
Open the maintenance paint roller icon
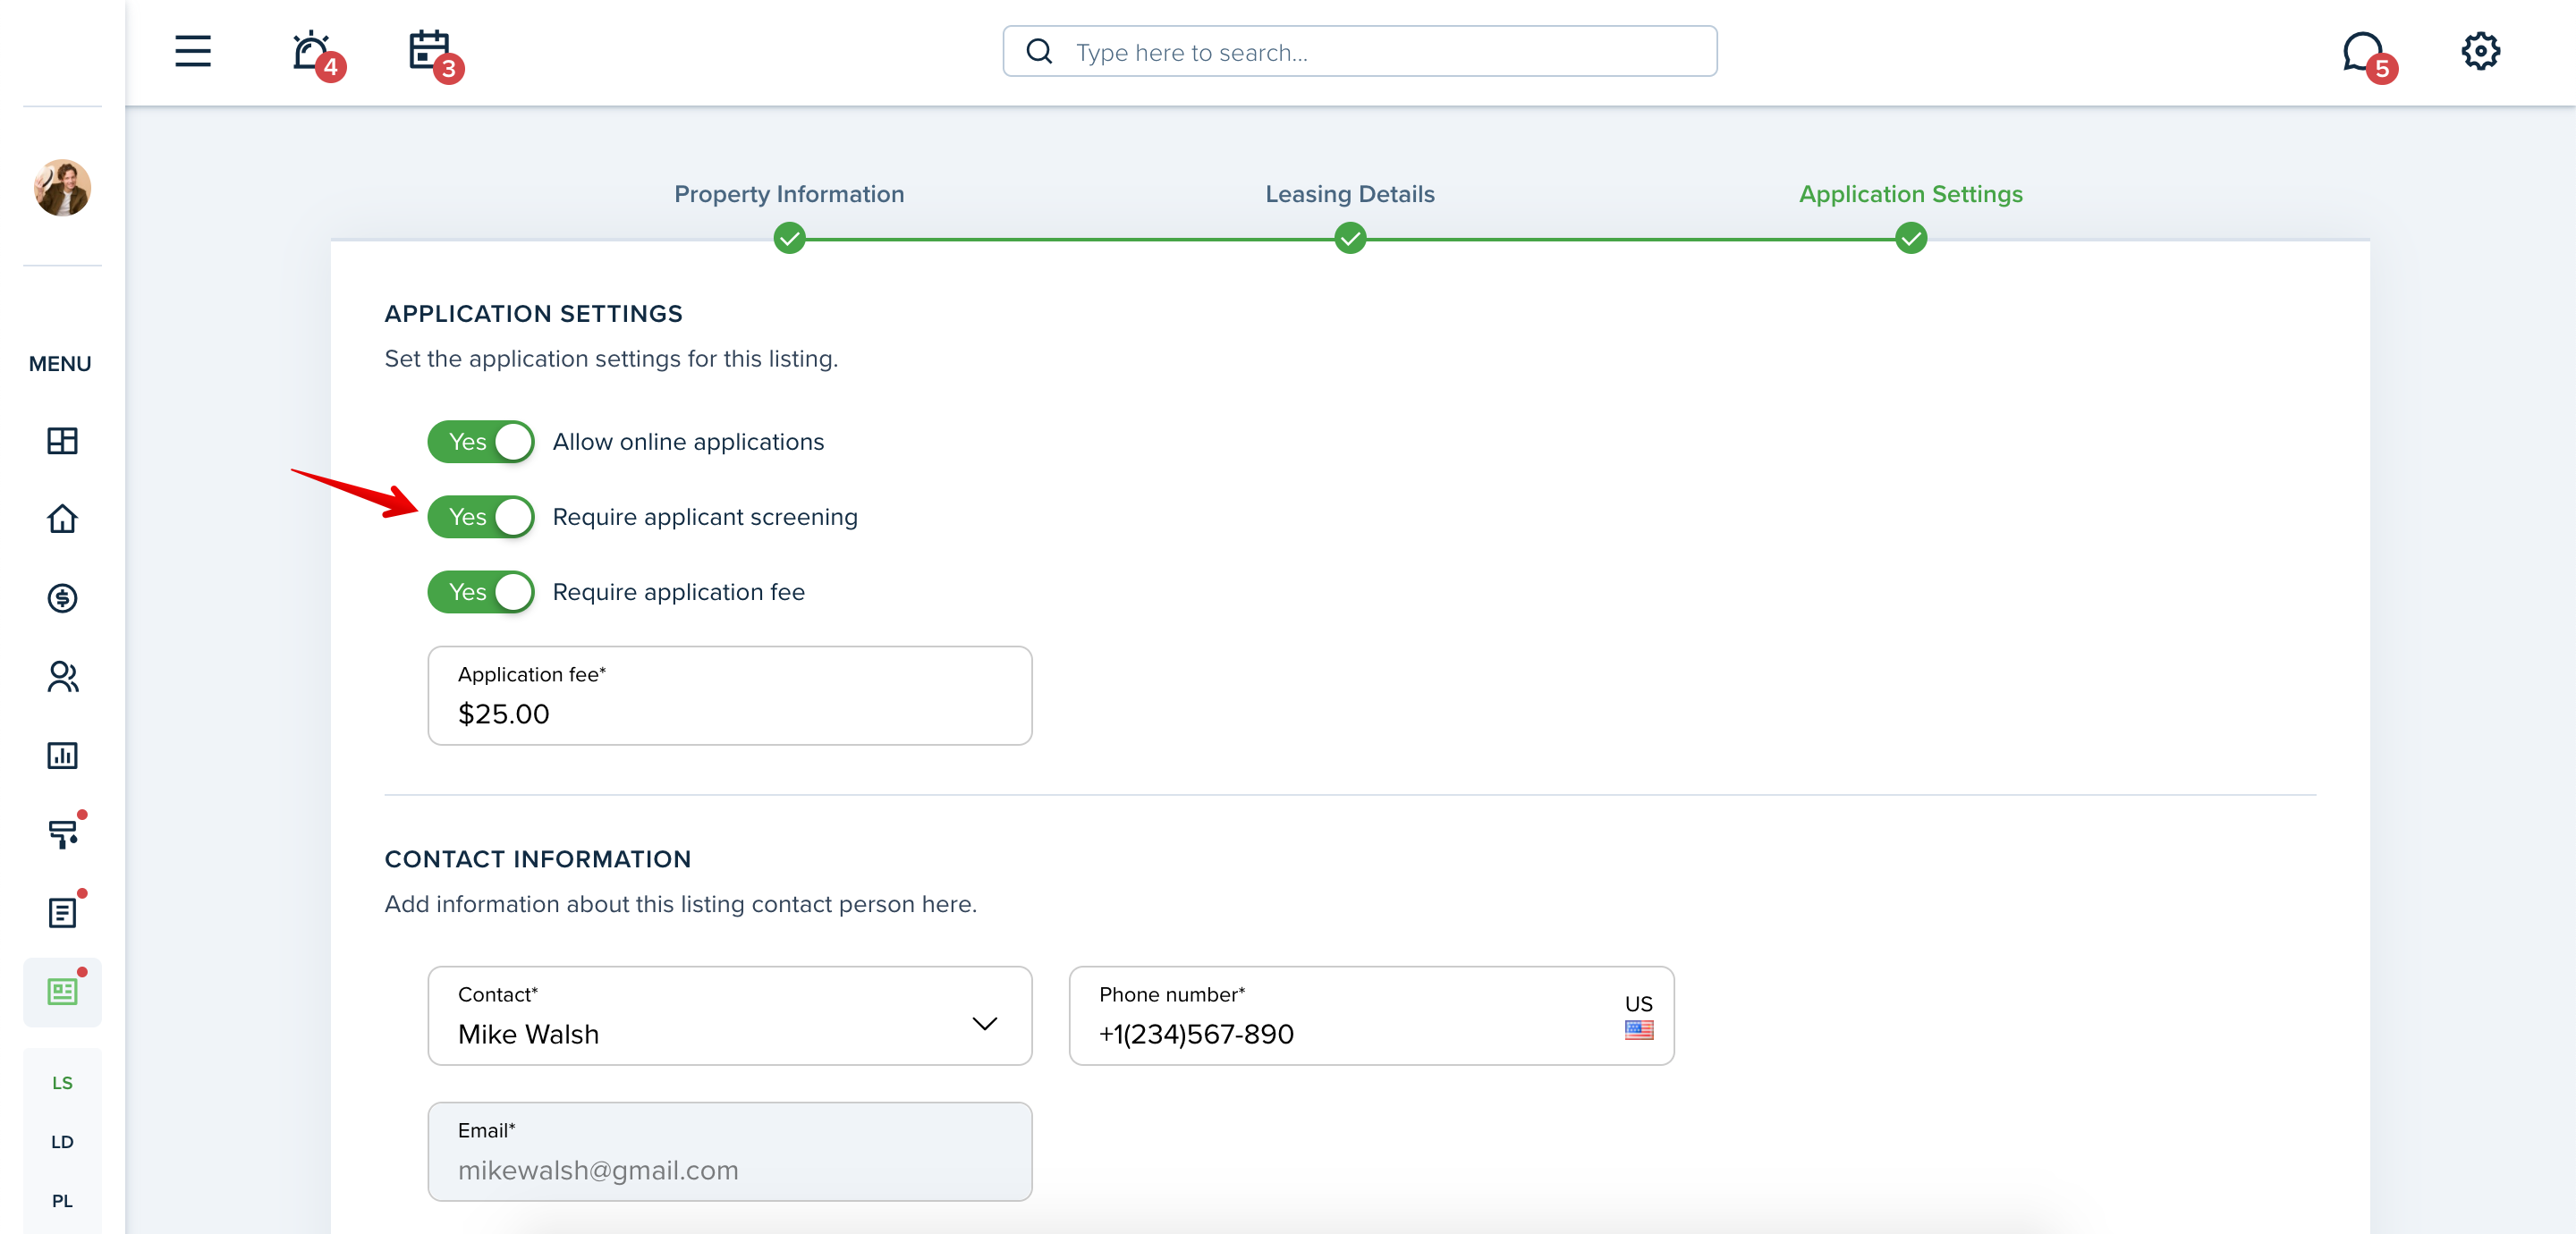pos(62,833)
